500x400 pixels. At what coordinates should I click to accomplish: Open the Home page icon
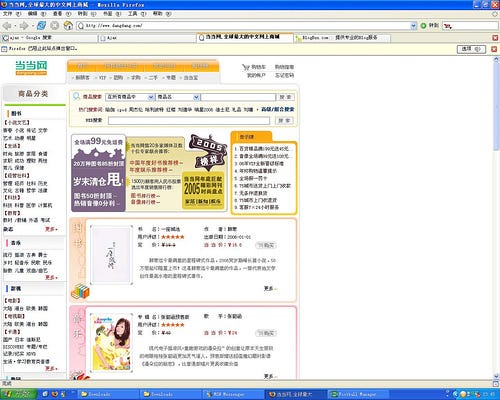pos(68,25)
